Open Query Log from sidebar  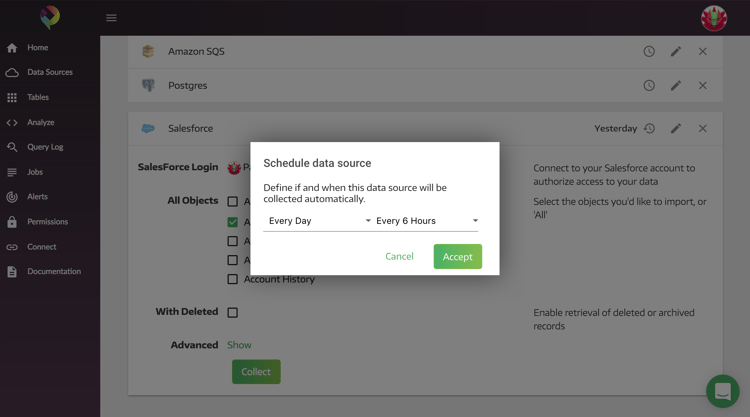pyautogui.click(x=45, y=147)
